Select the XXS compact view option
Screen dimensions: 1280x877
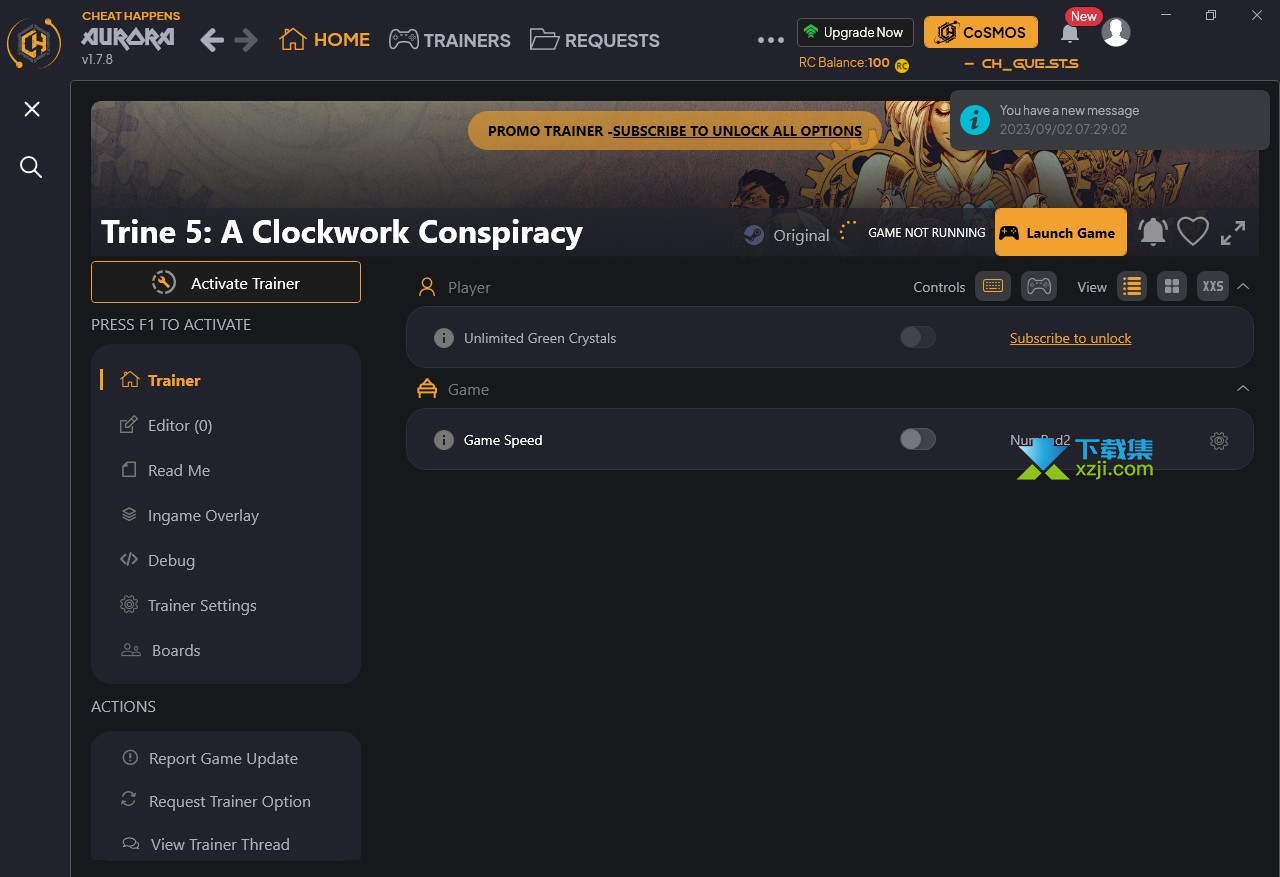point(1213,286)
